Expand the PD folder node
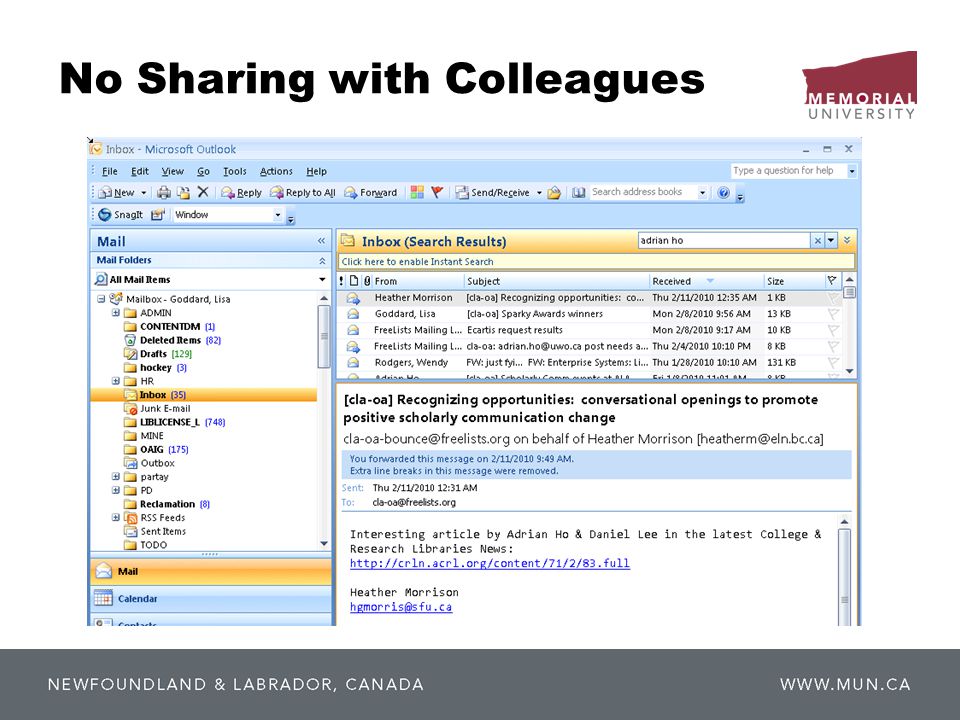This screenshot has width=960, height=720. pos(116,490)
